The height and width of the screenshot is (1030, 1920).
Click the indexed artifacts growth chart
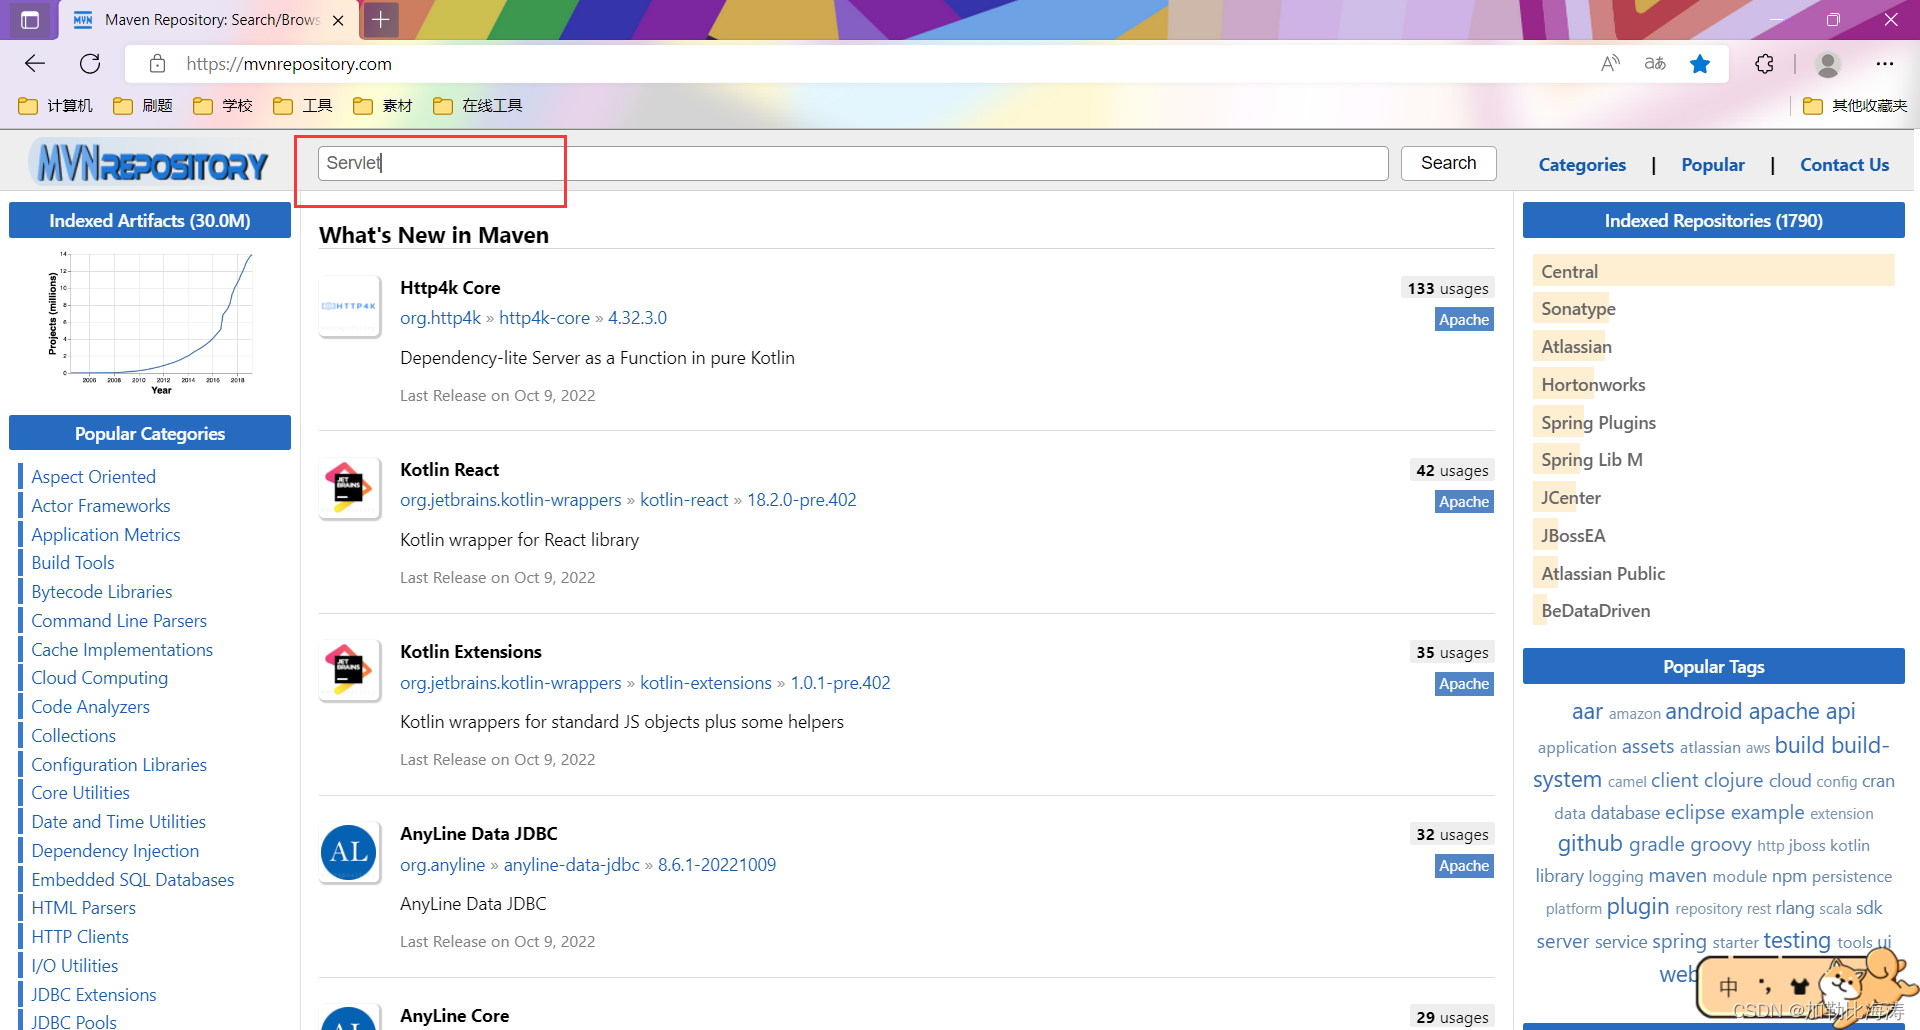[x=150, y=323]
